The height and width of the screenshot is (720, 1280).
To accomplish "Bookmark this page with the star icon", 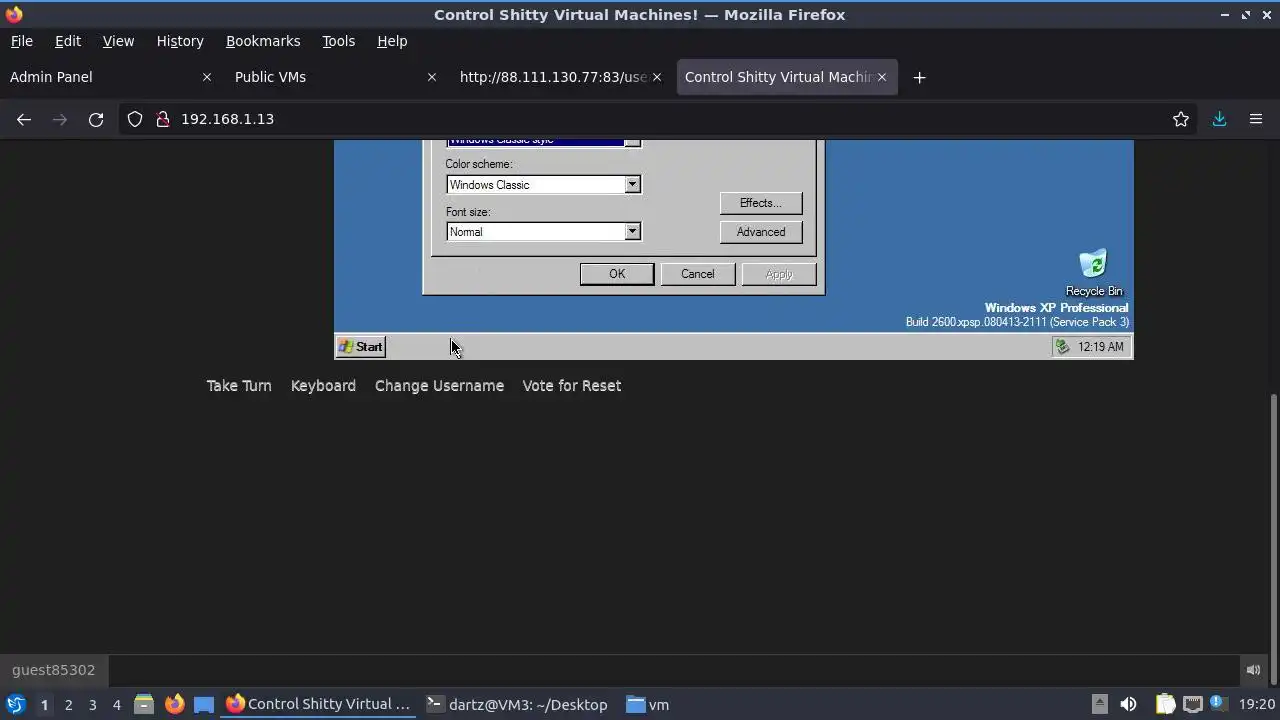I will pos(1181,119).
